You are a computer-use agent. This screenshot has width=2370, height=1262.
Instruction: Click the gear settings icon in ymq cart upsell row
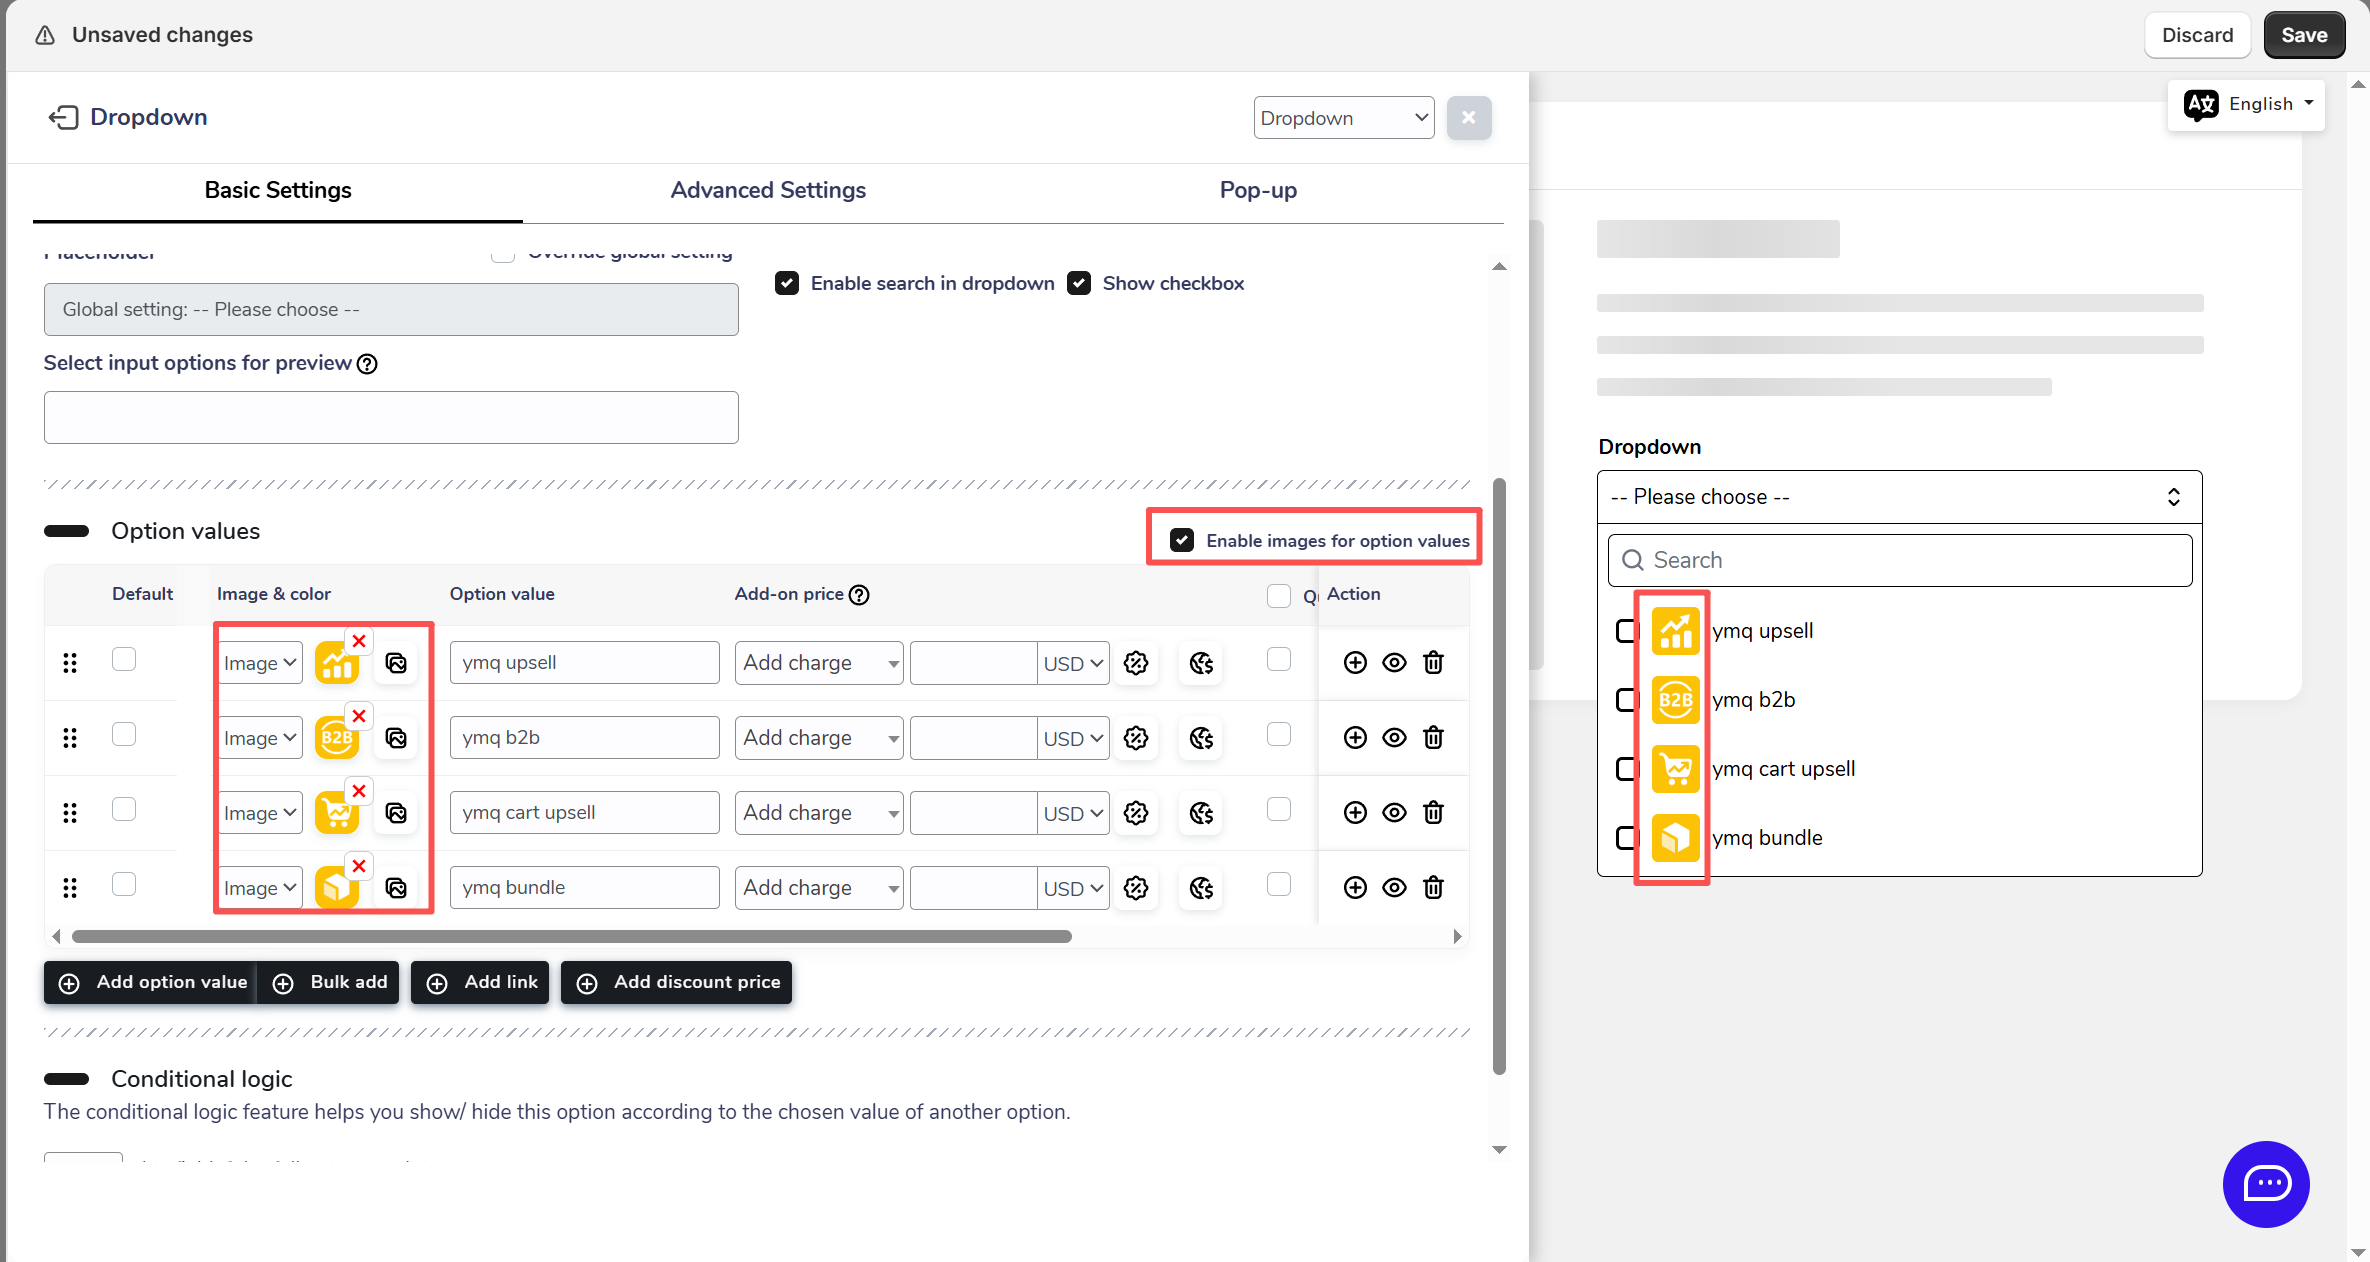[1136, 813]
